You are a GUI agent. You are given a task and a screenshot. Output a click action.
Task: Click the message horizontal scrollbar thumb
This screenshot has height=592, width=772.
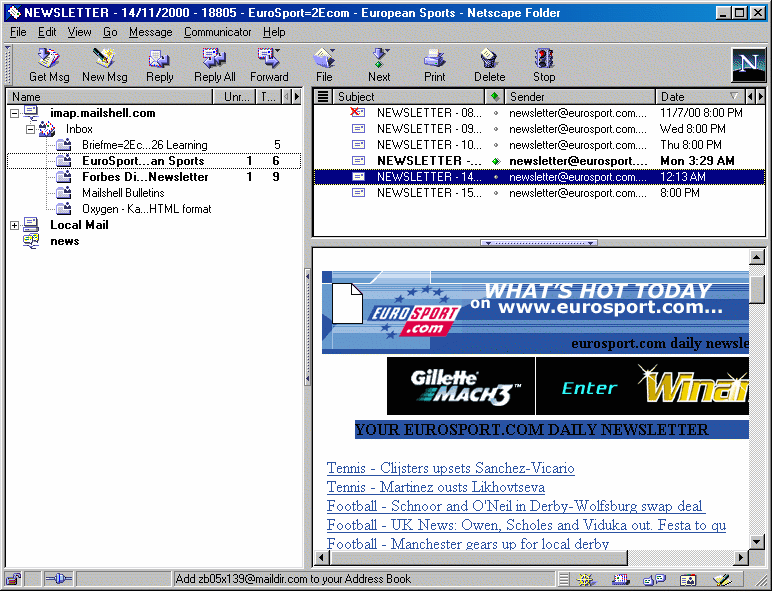pos(480,558)
